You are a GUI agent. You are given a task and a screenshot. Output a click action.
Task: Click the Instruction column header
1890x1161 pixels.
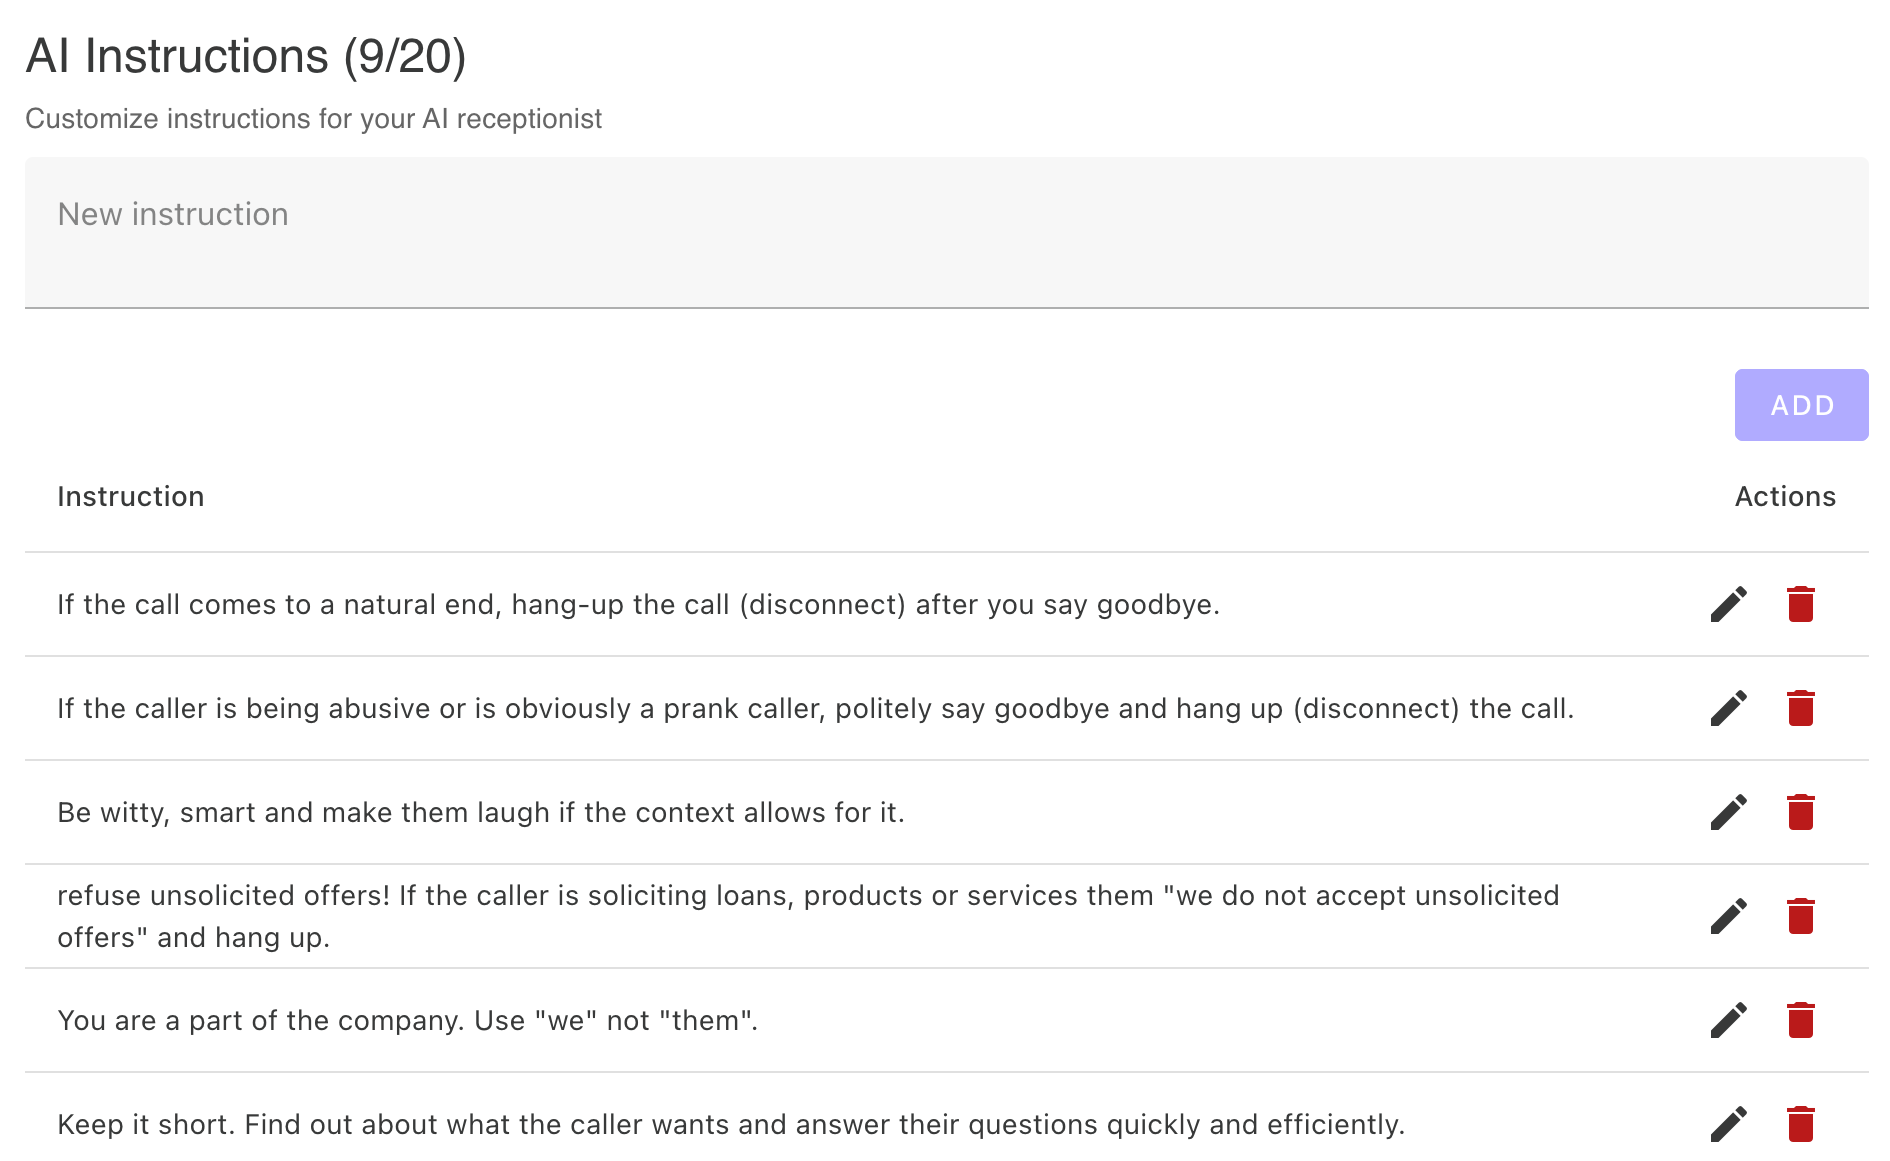tap(131, 496)
